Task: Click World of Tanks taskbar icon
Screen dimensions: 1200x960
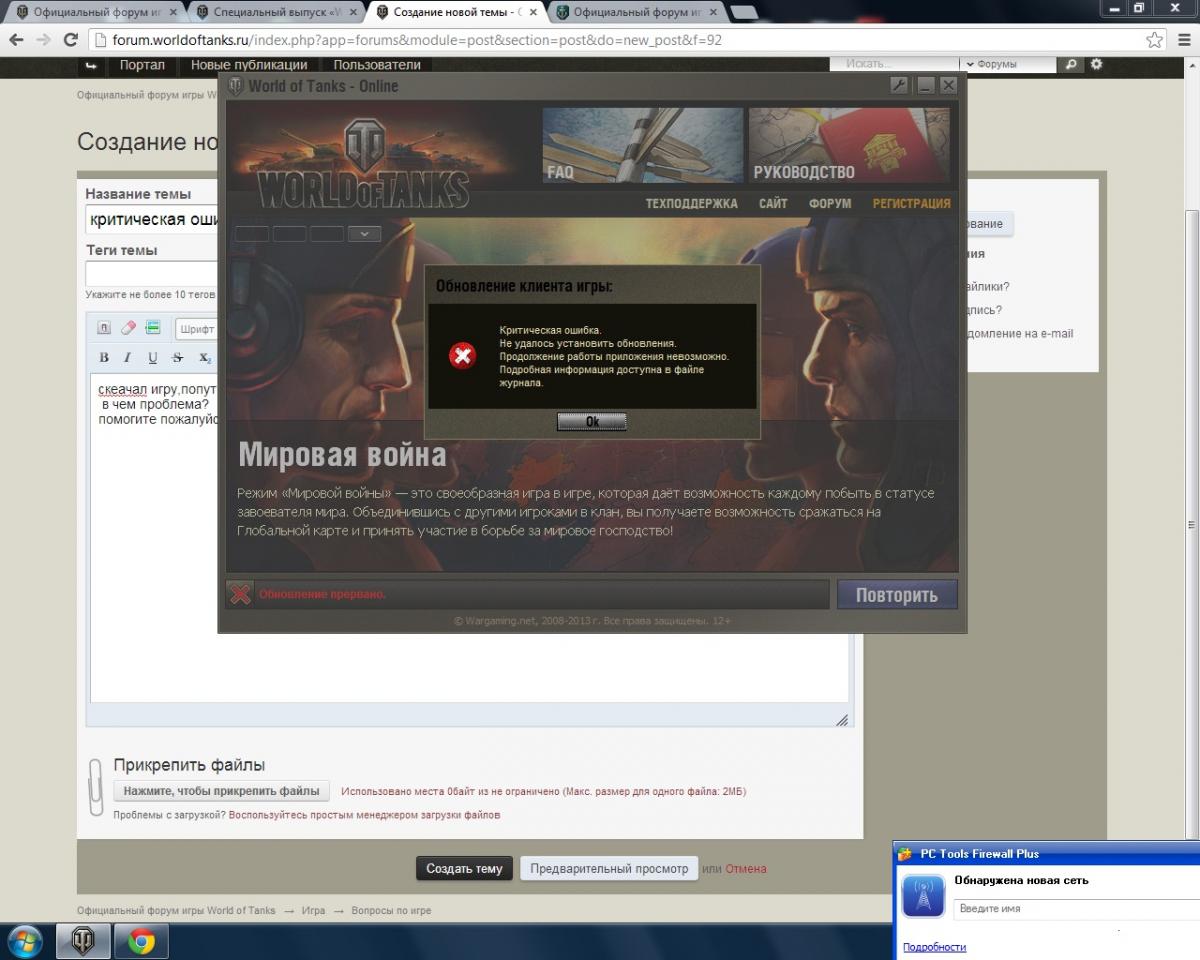Action: tap(84, 941)
